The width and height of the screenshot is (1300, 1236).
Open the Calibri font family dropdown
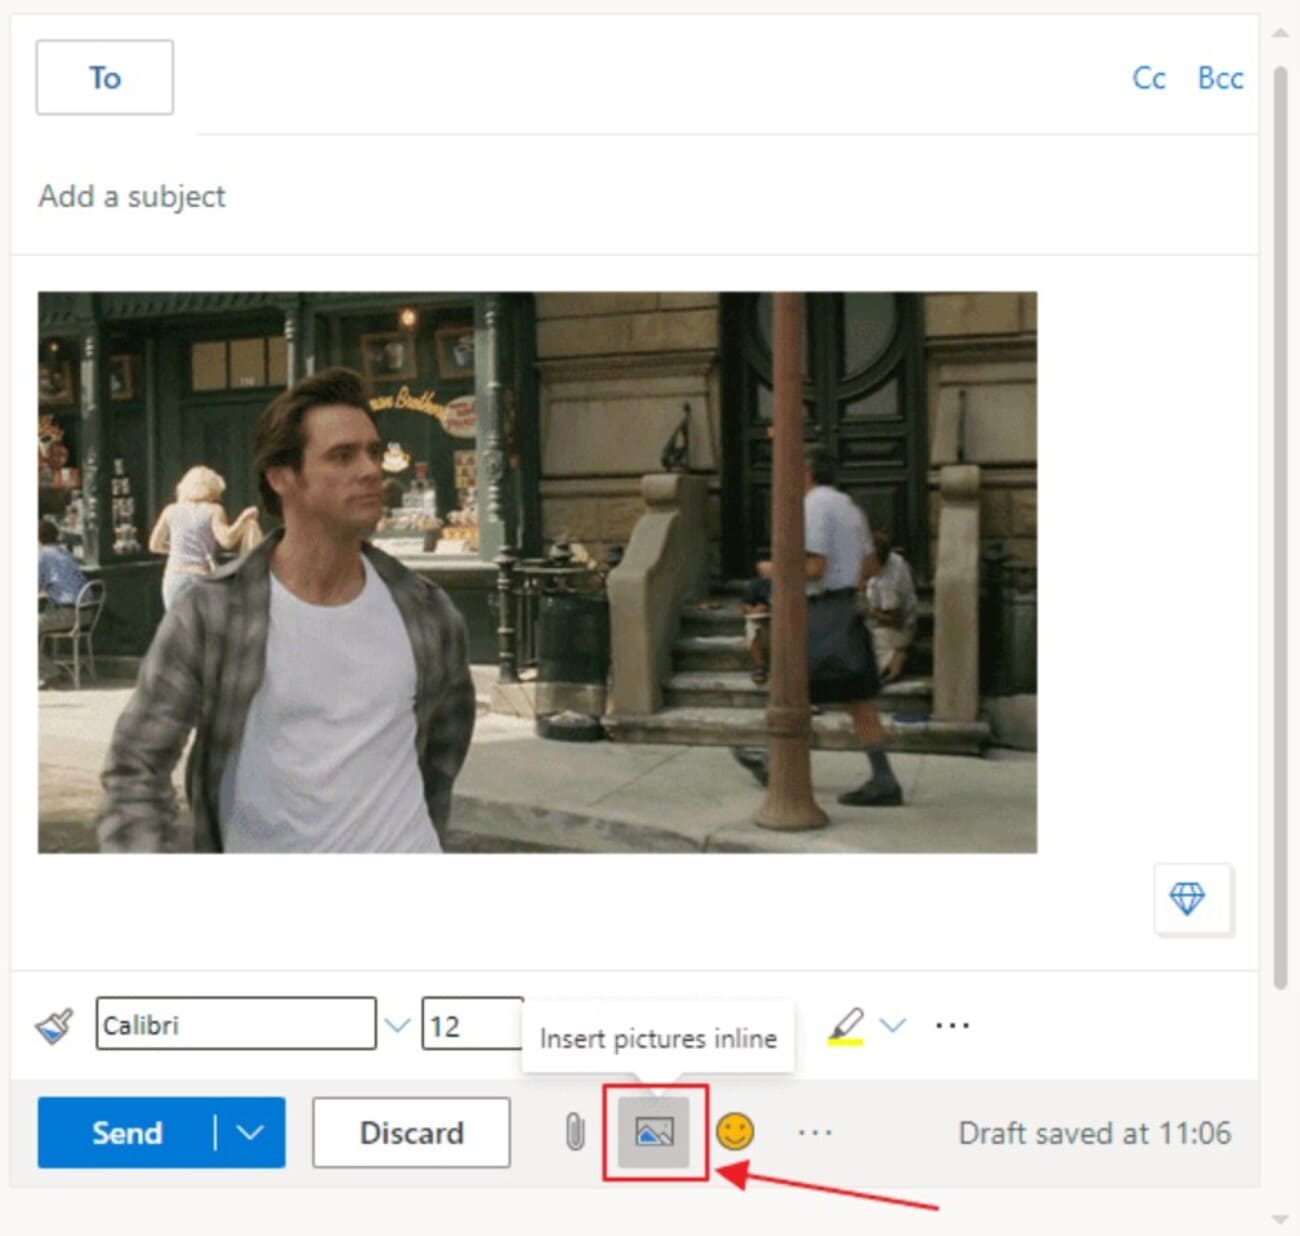[396, 1024]
